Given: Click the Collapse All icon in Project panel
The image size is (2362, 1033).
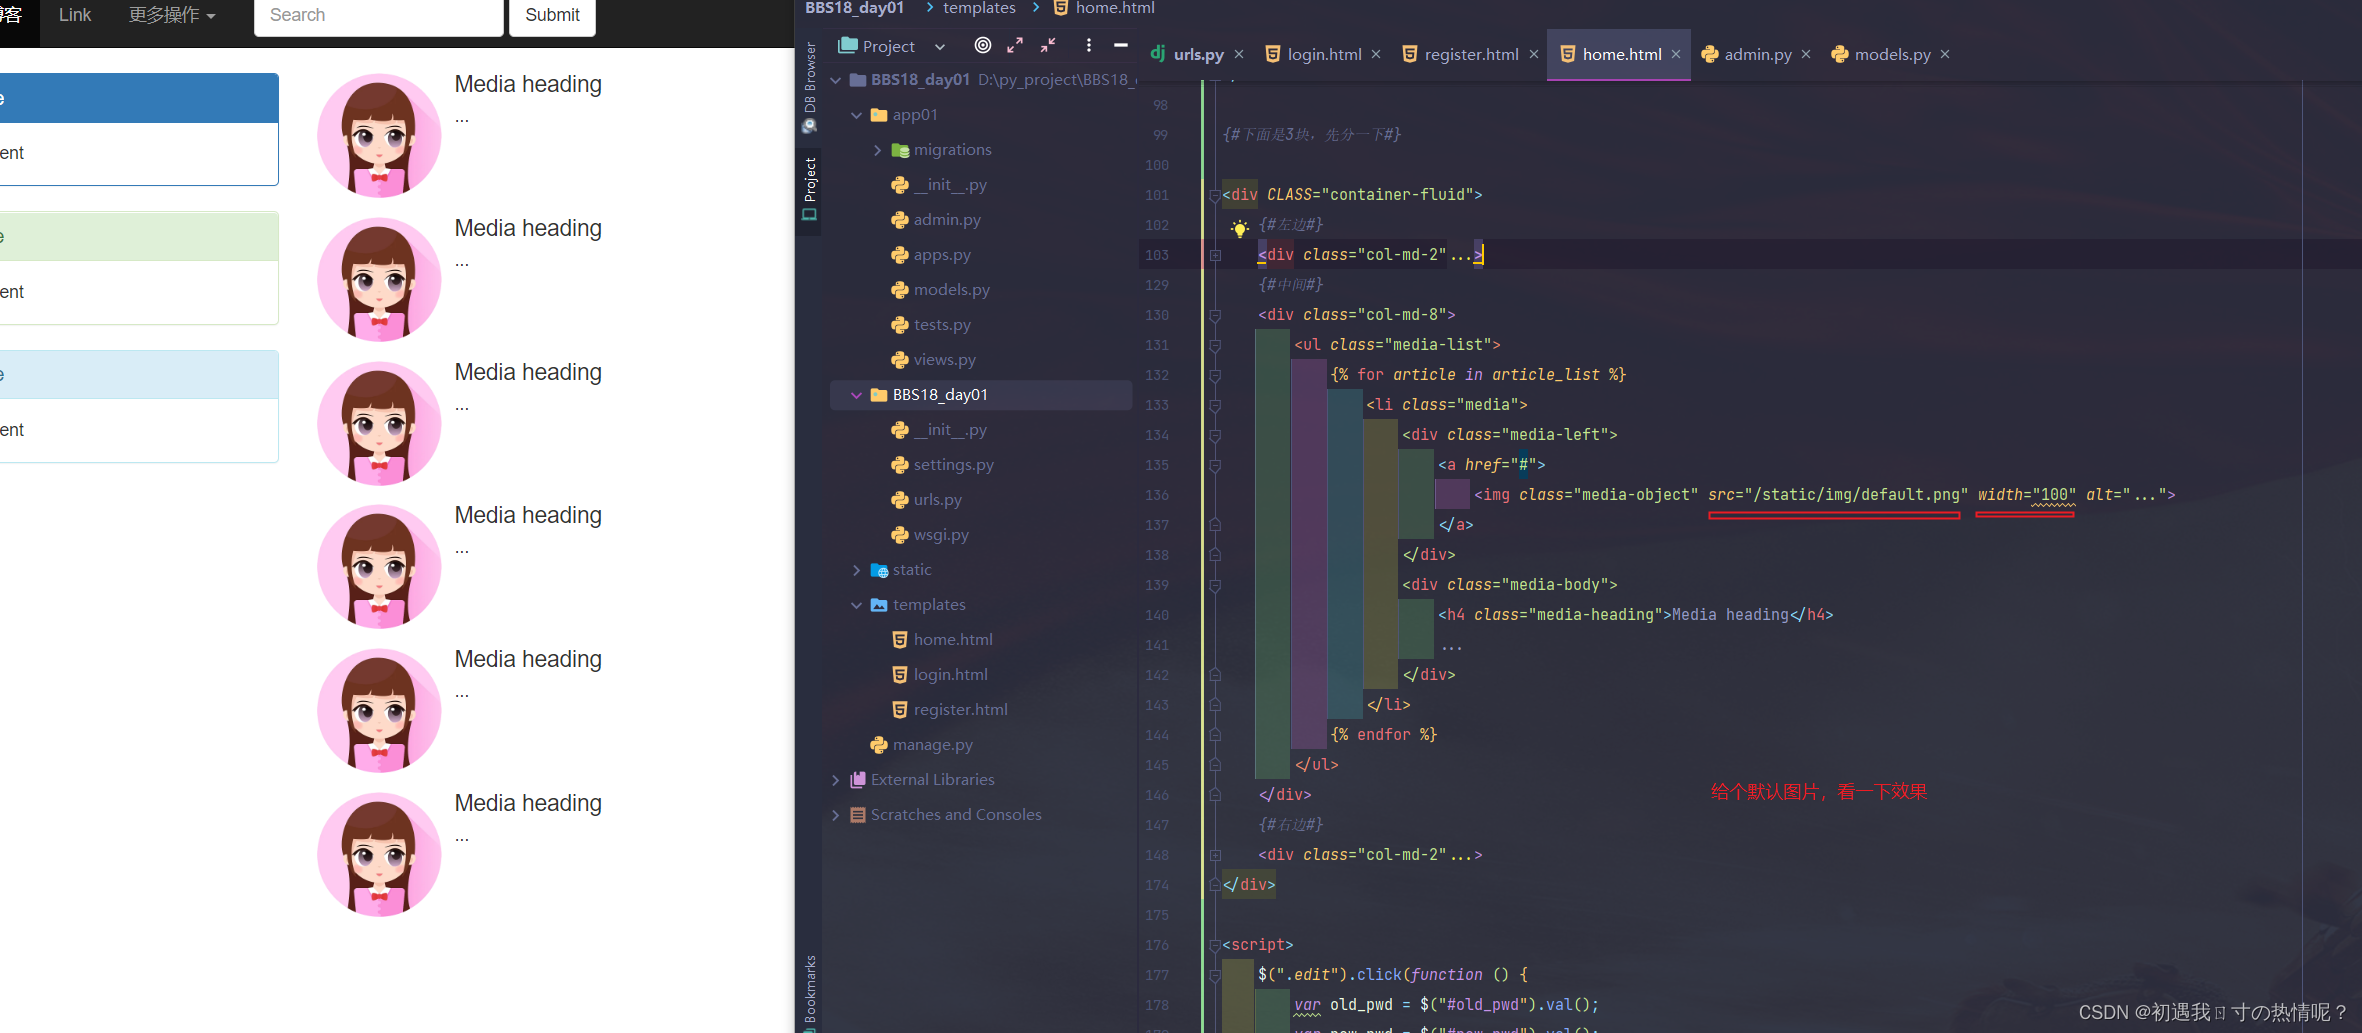Looking at the screenshot, I should (1048, 45).
